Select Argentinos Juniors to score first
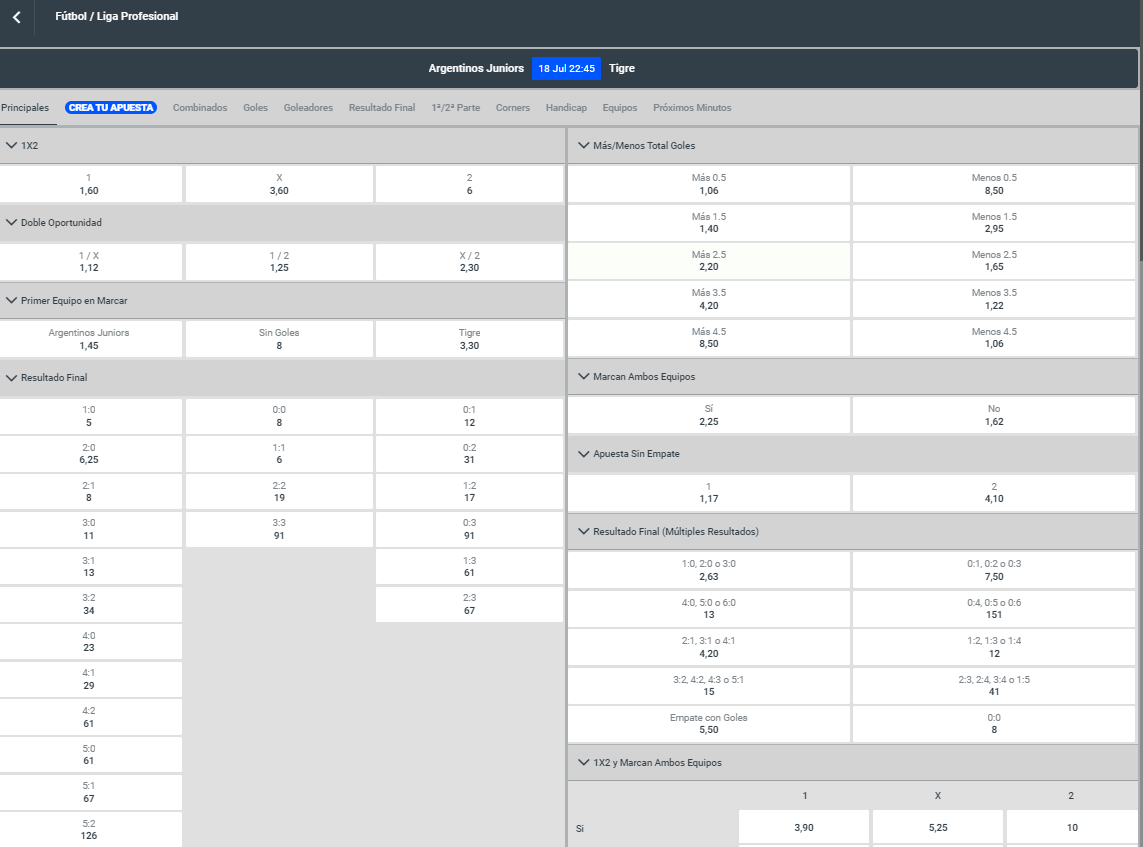 coord(89,339)
